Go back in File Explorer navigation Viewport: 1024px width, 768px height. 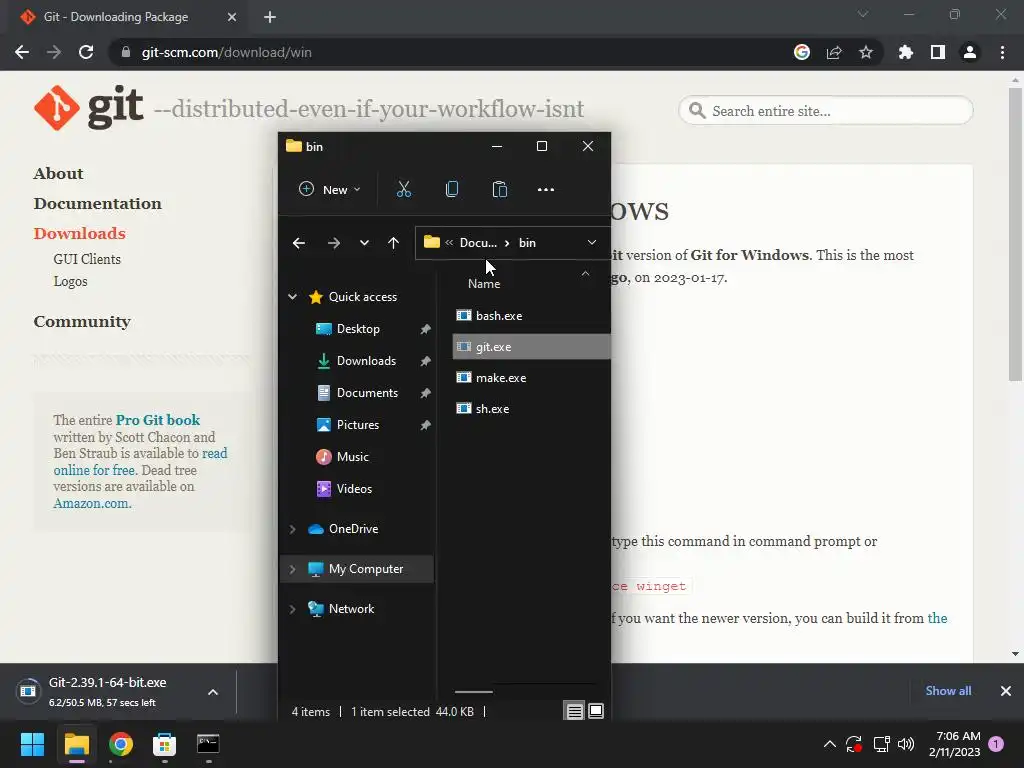point(299,243)
